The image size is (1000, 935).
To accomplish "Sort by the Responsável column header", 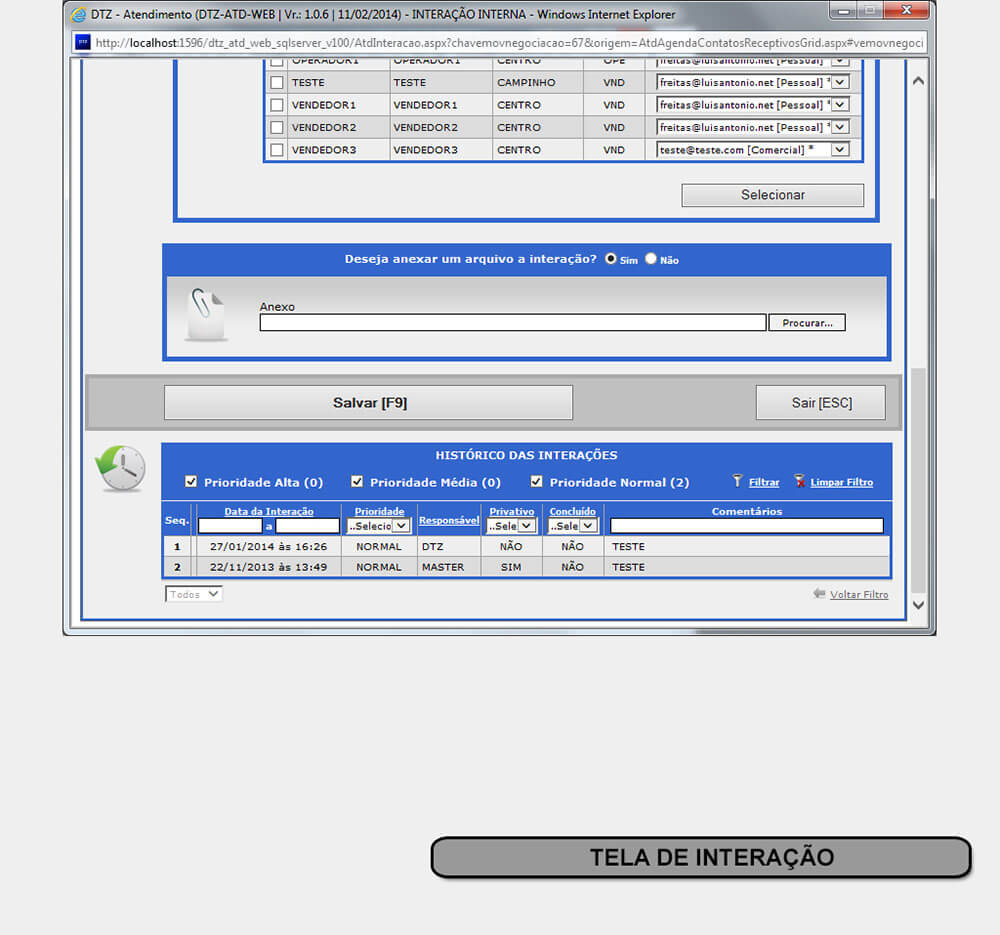I will coord(449,520).
